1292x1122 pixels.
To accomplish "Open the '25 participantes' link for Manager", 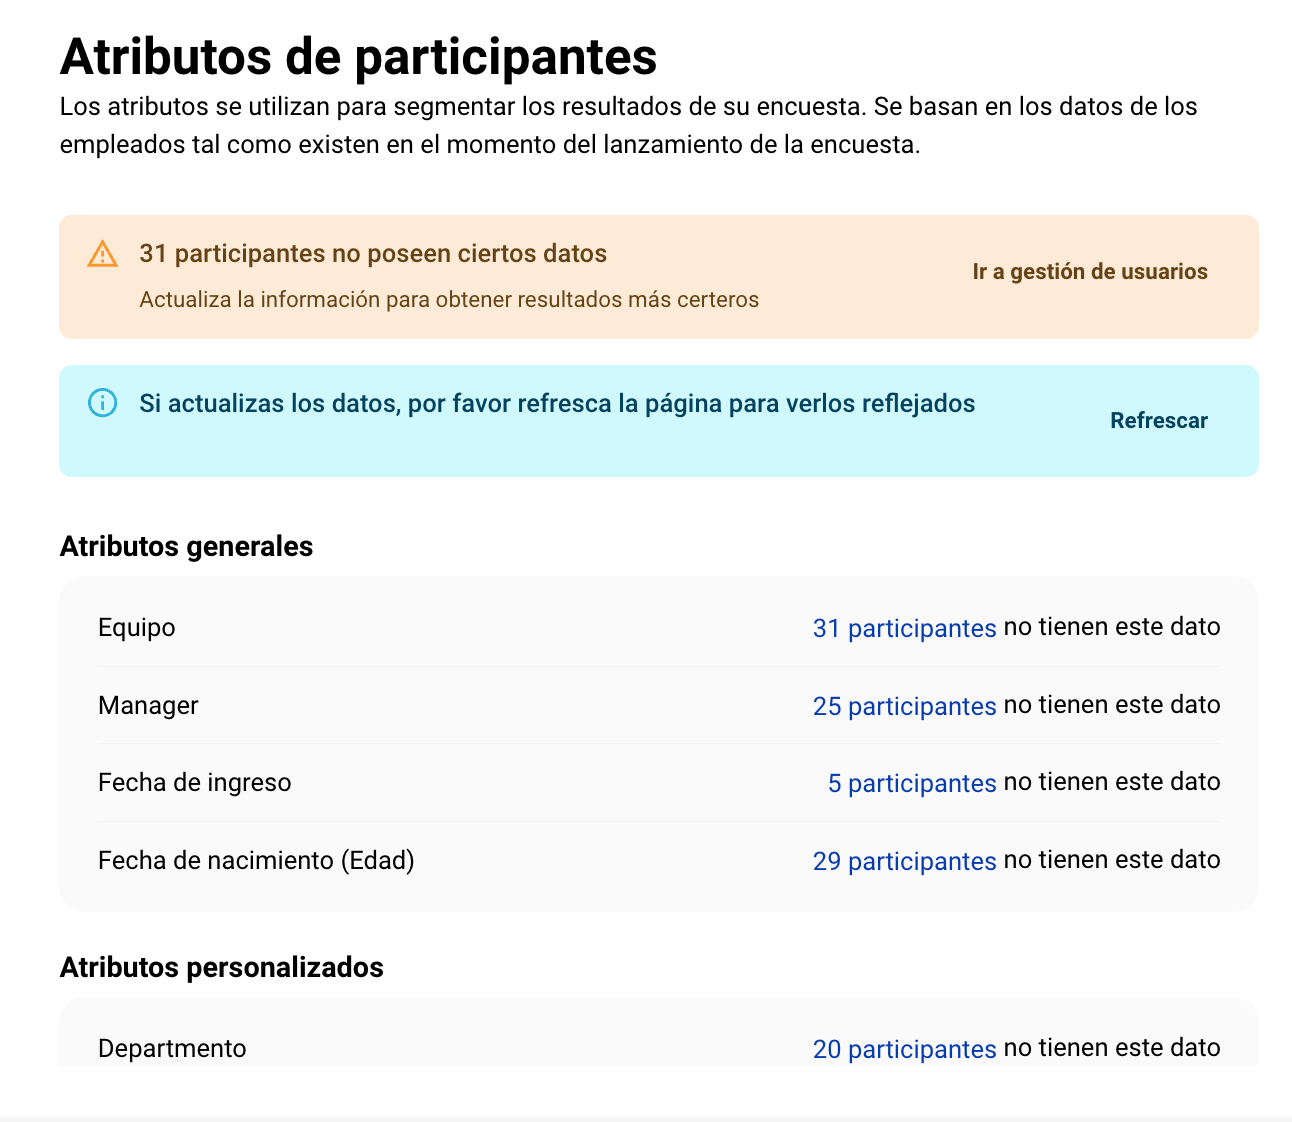I will [x=904, y=706].
